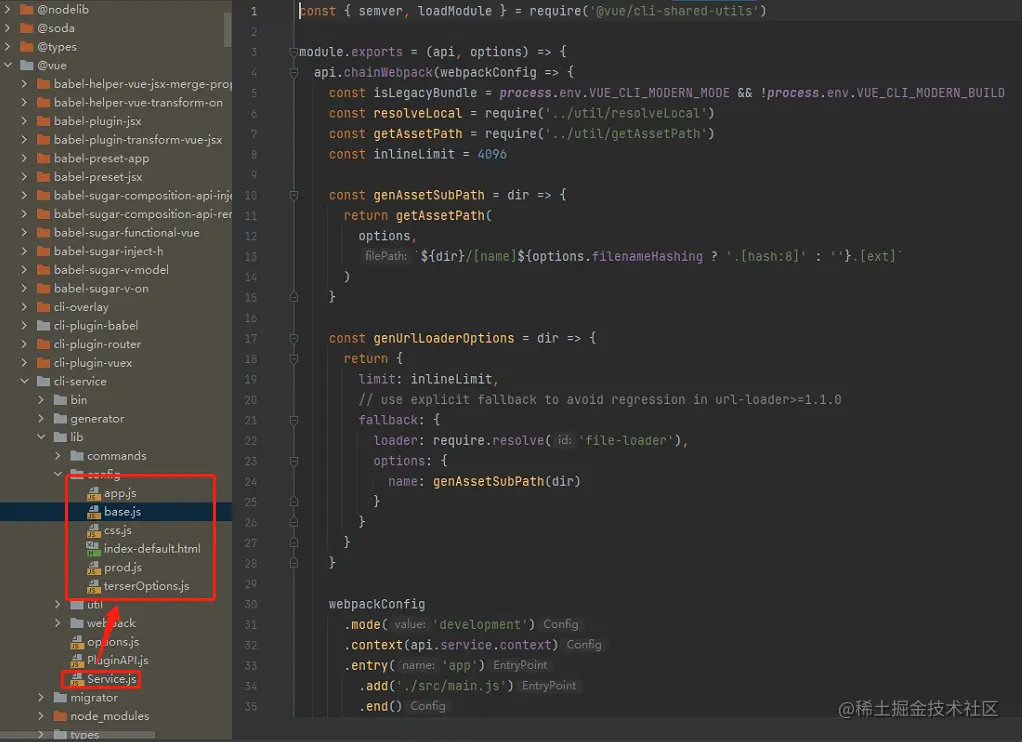Click the index-default.html file icon

coord(93,549)
